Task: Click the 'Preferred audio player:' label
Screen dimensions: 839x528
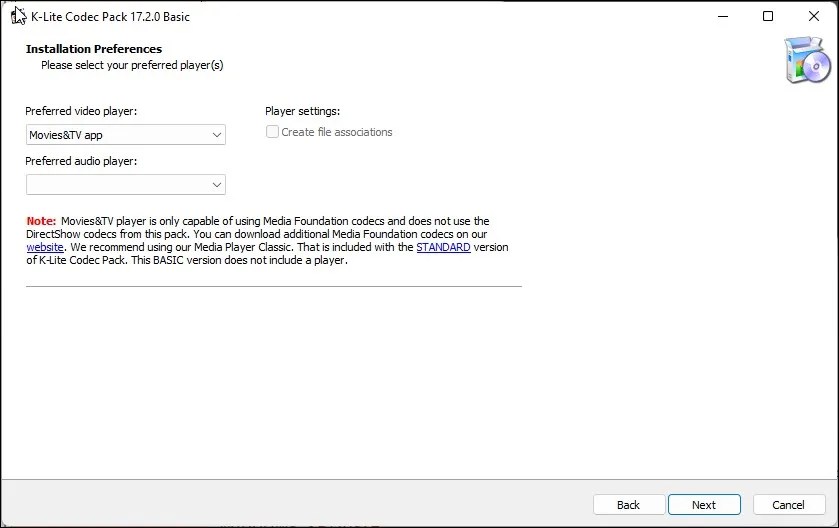Action: point(81,161)
